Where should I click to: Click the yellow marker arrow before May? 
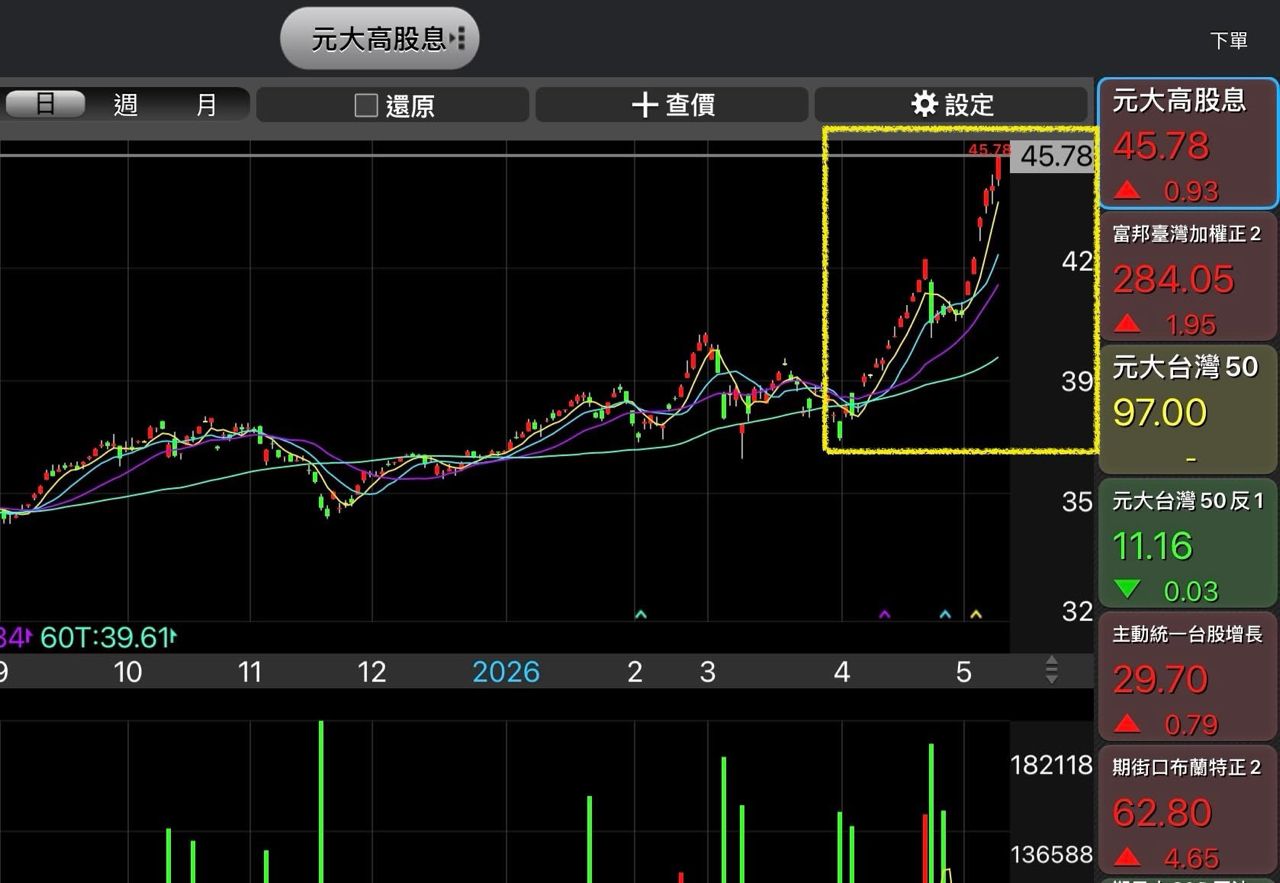tap(976, 614)
